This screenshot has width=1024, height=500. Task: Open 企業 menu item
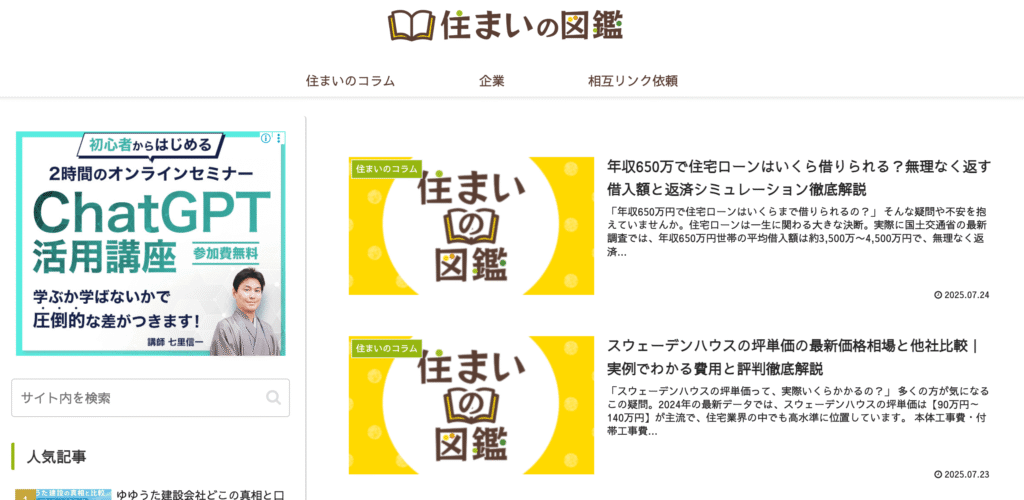[x=492, y=82]
